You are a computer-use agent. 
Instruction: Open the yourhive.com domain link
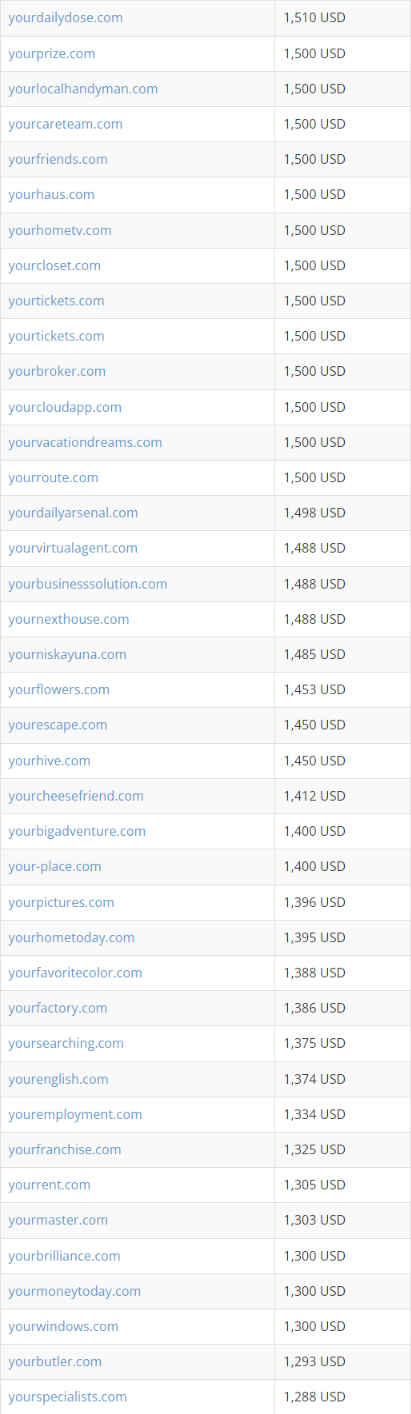click(50, 761)
